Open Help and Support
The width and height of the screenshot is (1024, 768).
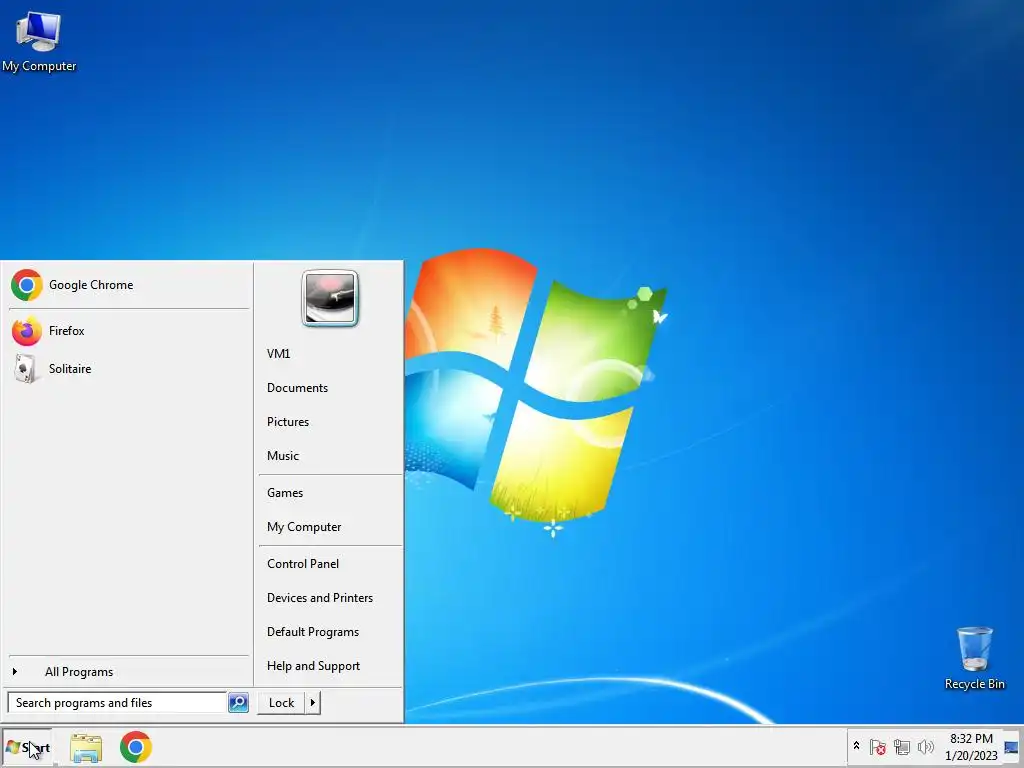click(330, 665)
